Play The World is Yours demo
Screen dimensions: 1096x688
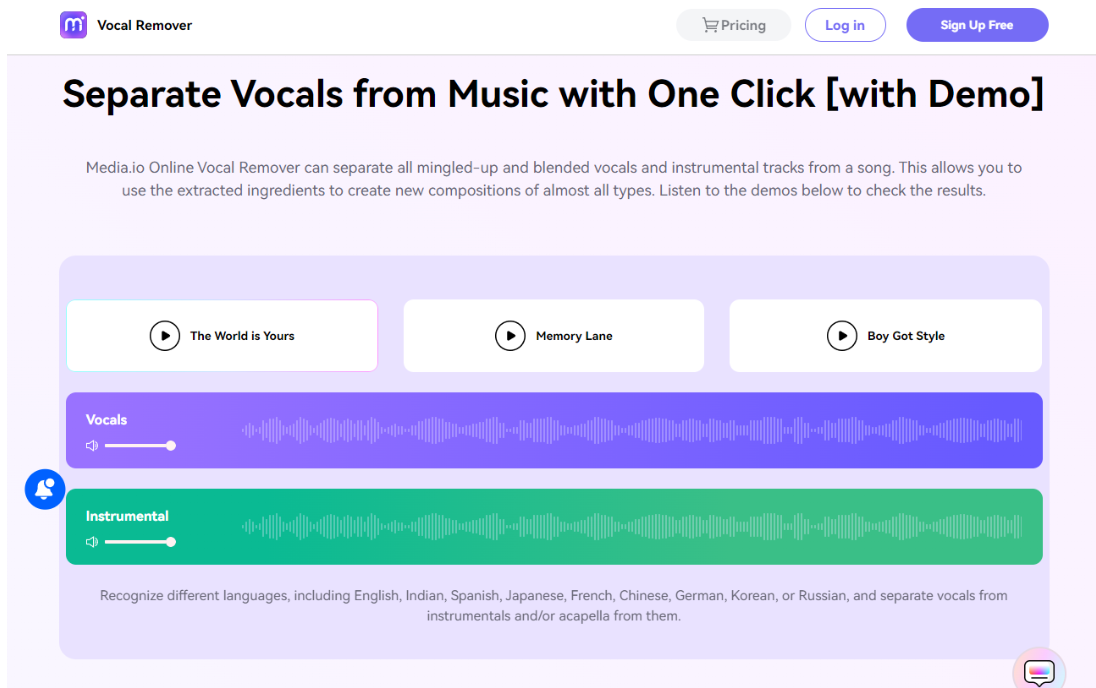165,336
